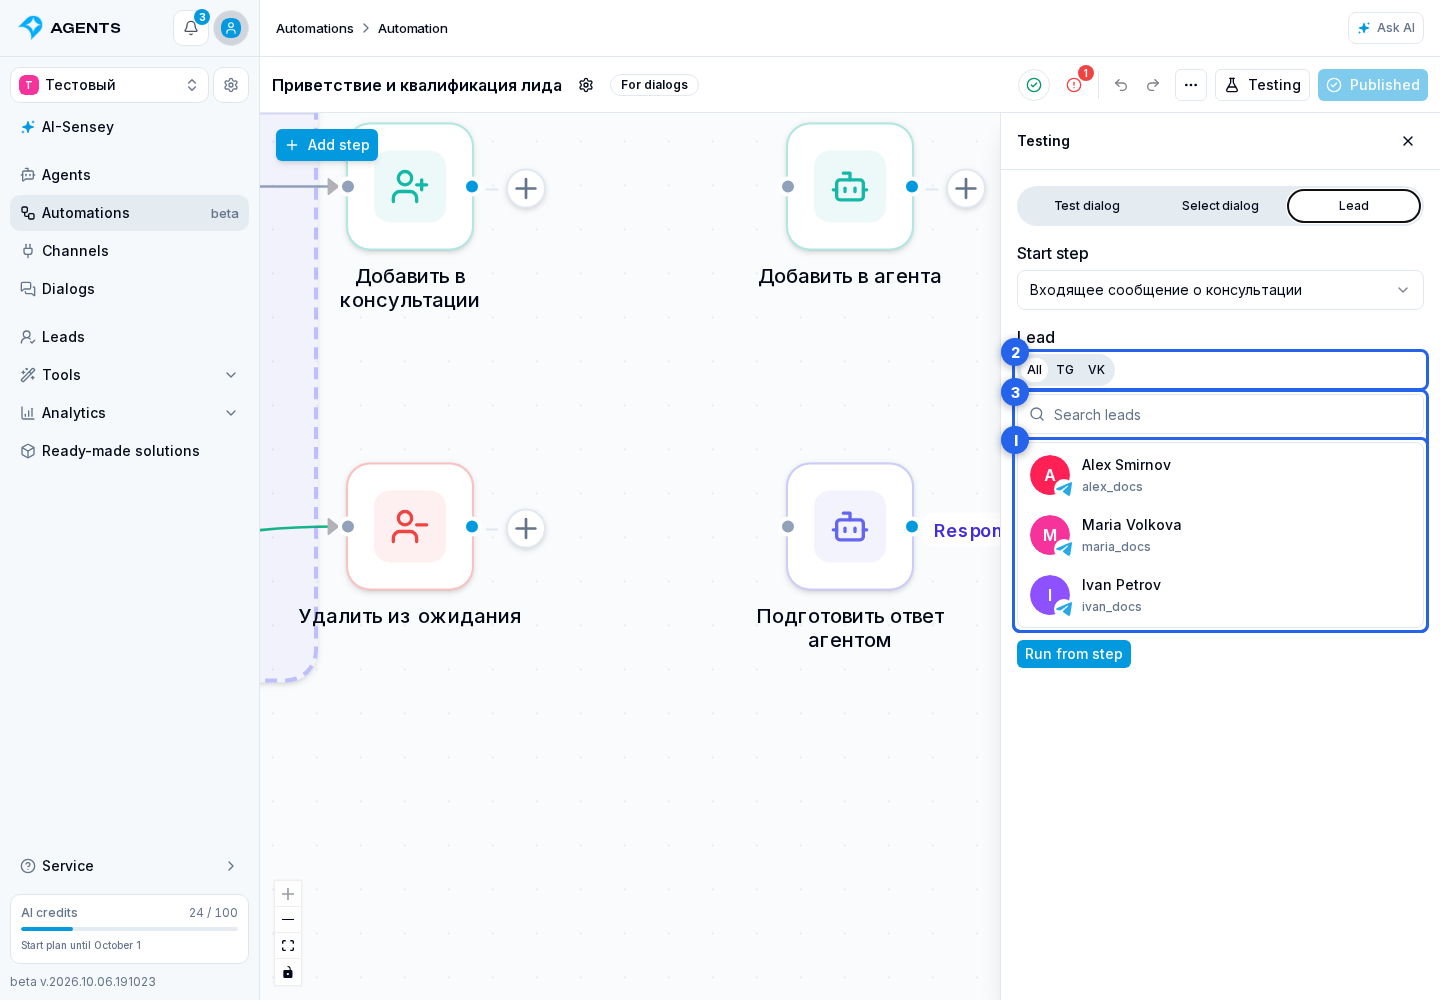Select the Удалить из ожидания node
Screen dimensions: 1440x1000
click(410, 527)
